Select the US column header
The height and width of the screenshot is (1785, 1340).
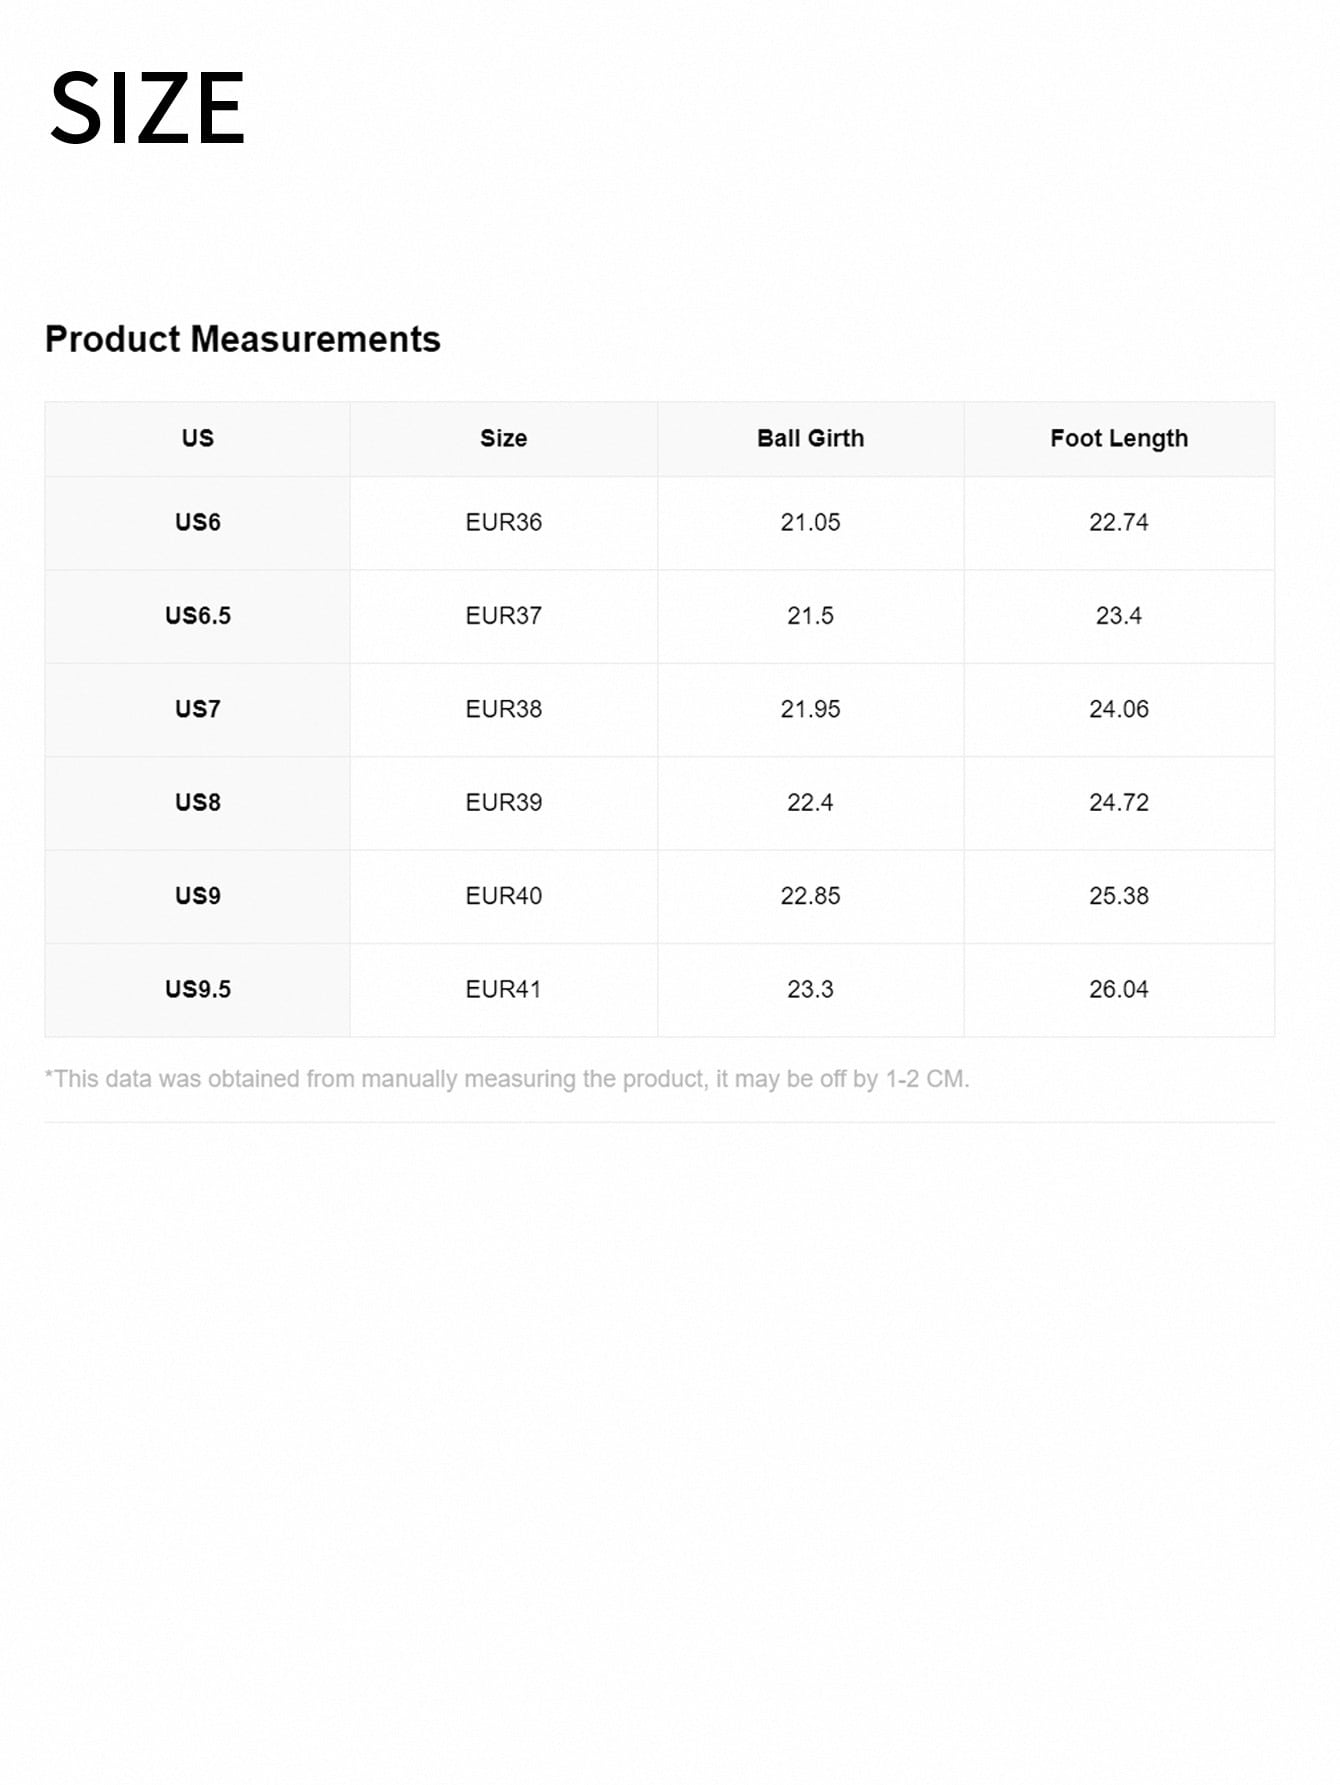tap(198, 438)
